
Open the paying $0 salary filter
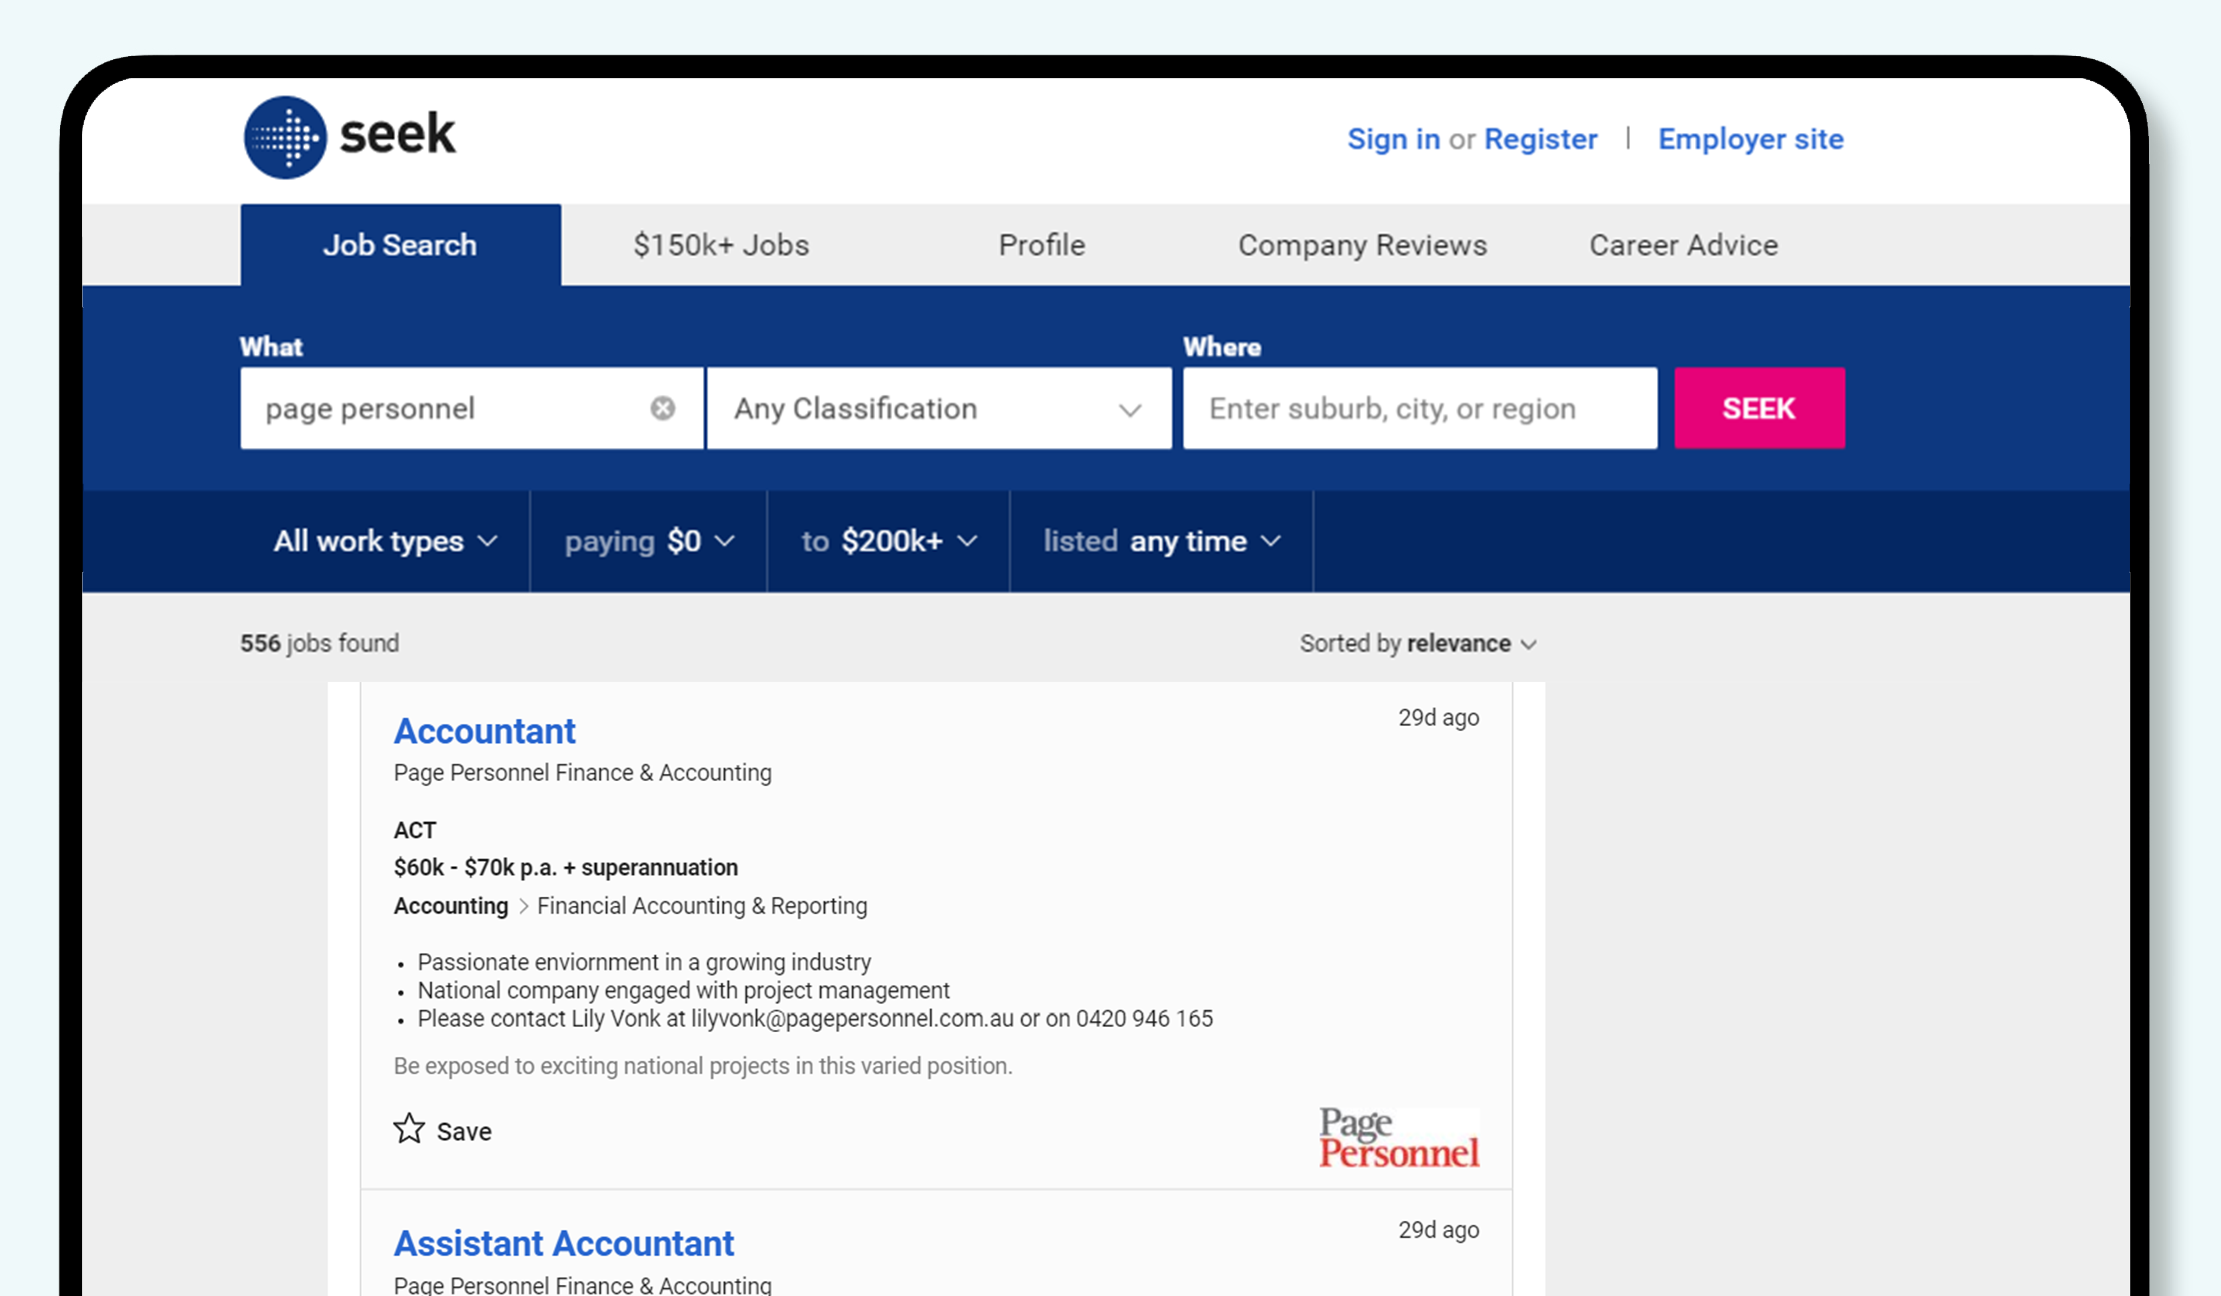649,541
